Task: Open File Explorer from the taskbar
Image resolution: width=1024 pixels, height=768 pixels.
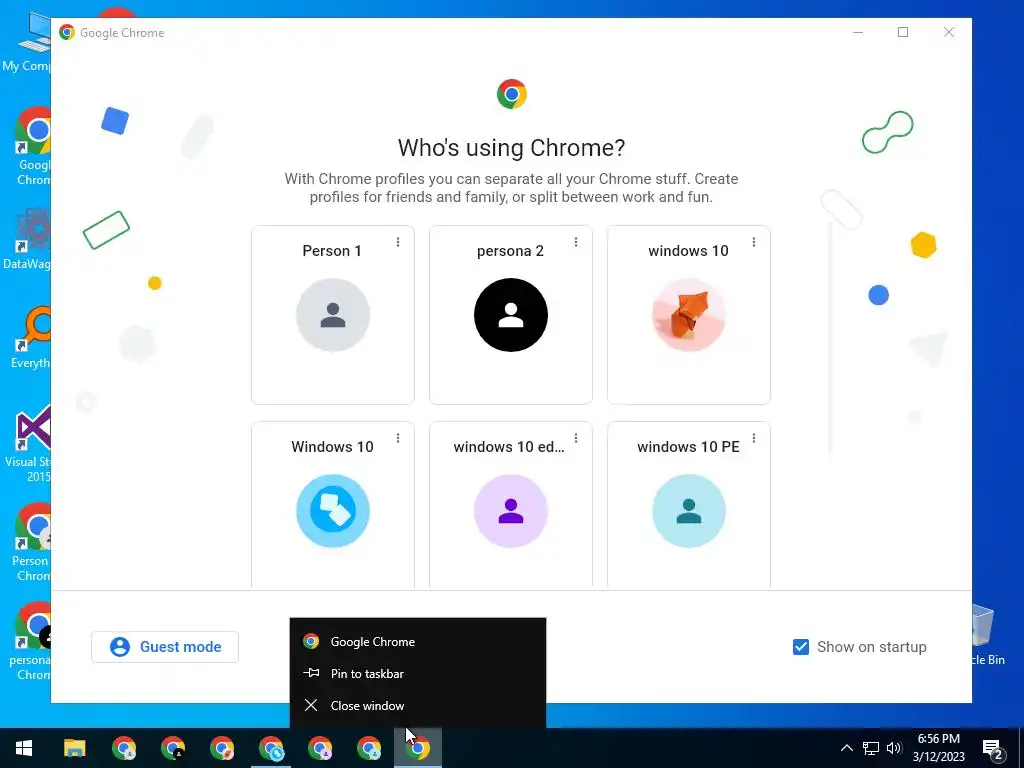Action: pyautogui.click(x=74, y=748)
